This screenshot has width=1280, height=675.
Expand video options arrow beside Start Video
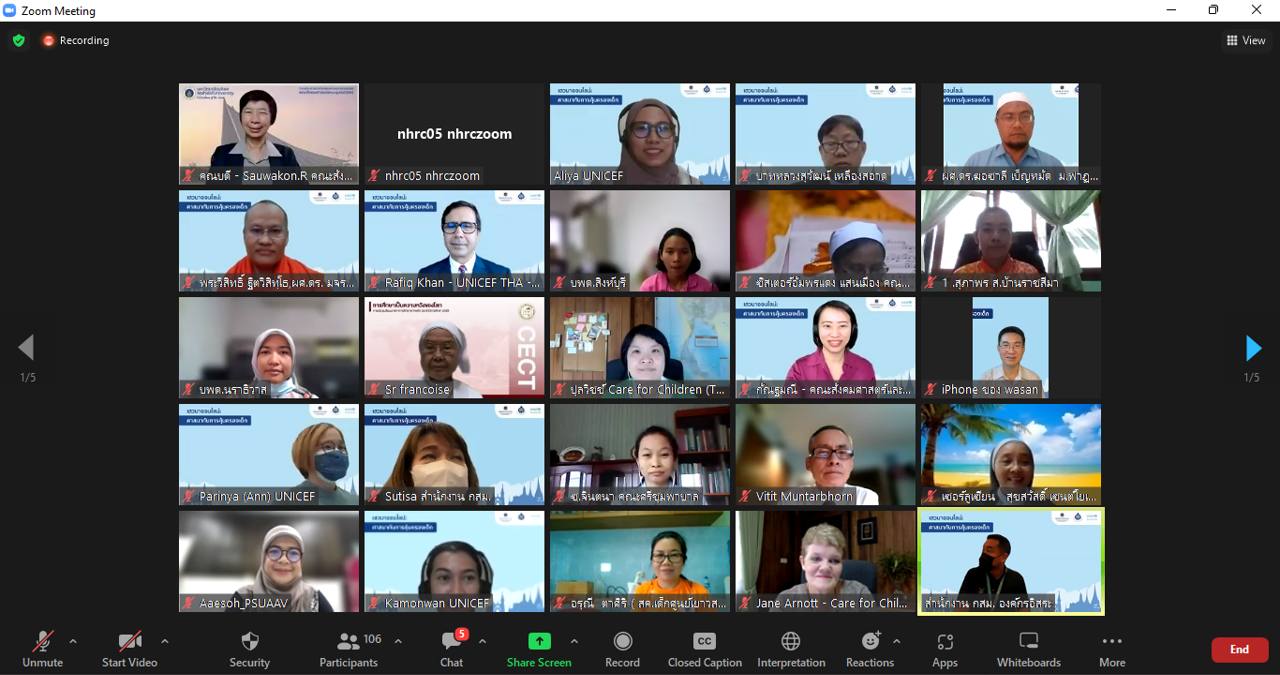tap(164, 641)
